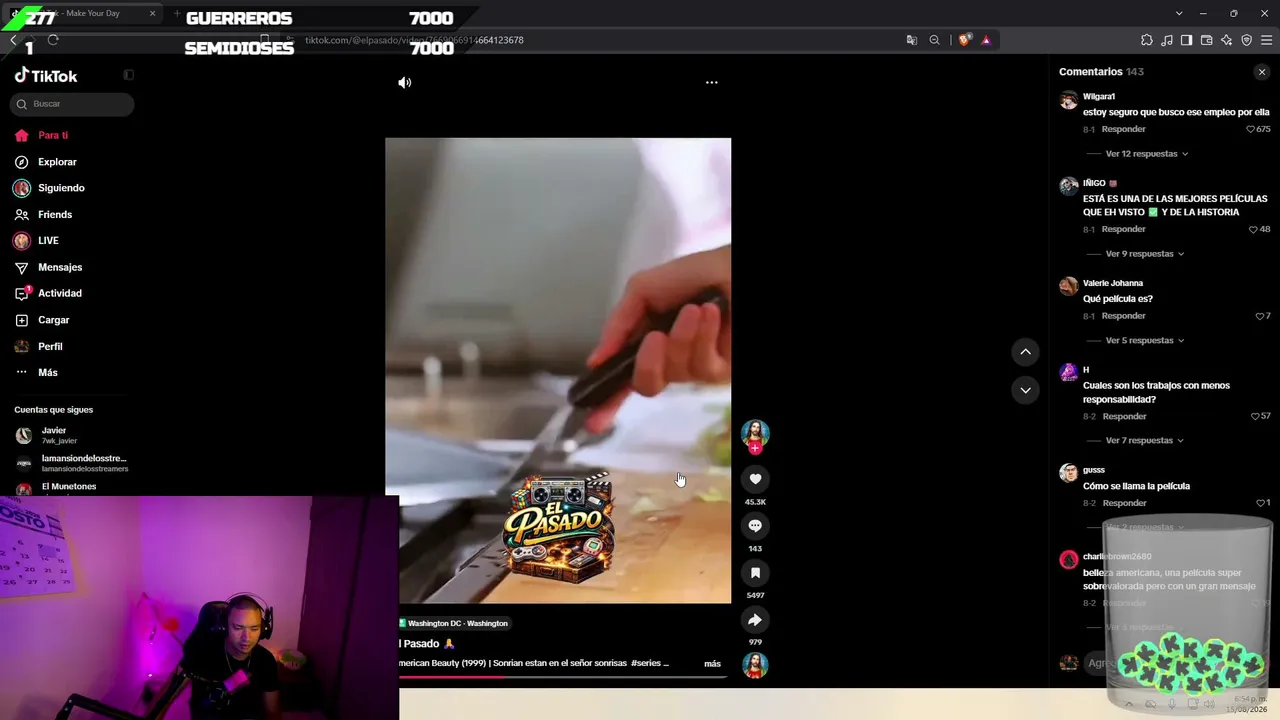The image size is (1280, 720).
Task: Open the browser media control music icon
Action: tap(1166, 40)
